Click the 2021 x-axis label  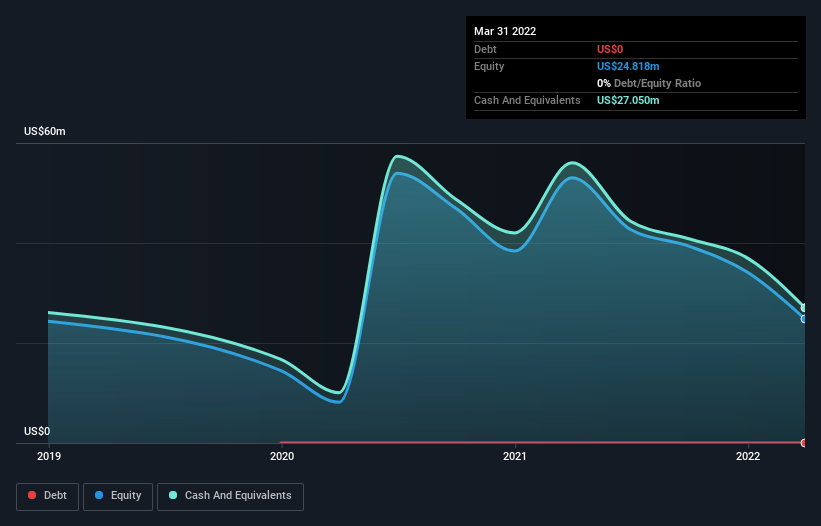point(515,456)
